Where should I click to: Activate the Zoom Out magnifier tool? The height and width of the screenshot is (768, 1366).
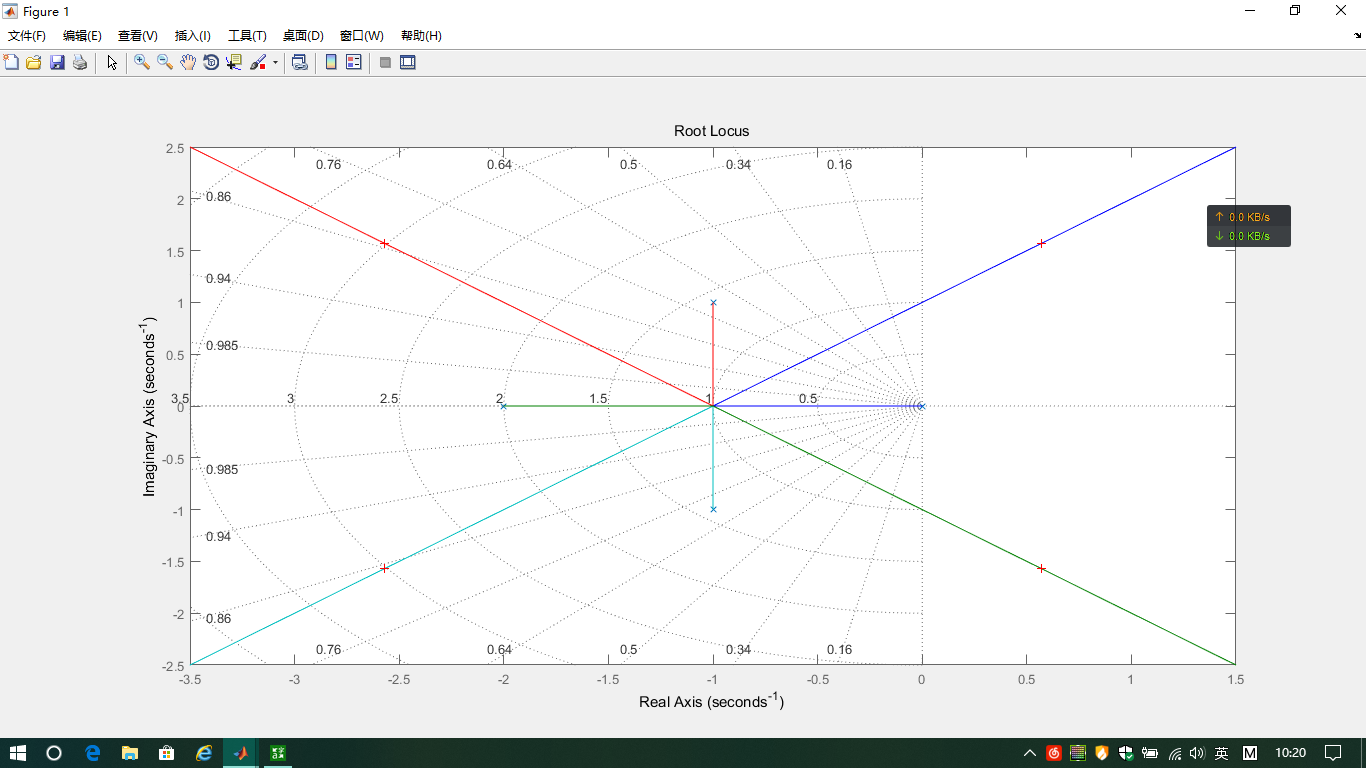[165, 62]
